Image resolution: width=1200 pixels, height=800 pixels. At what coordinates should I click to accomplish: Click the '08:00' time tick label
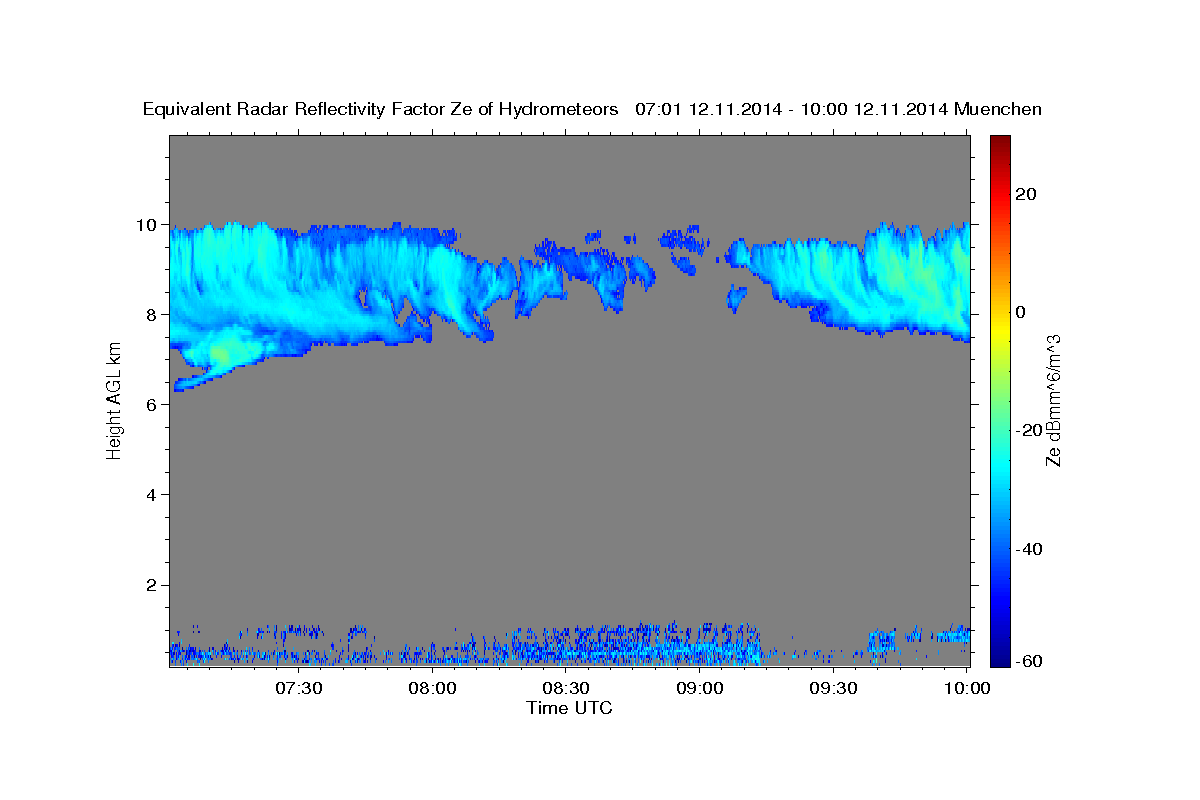433,688
